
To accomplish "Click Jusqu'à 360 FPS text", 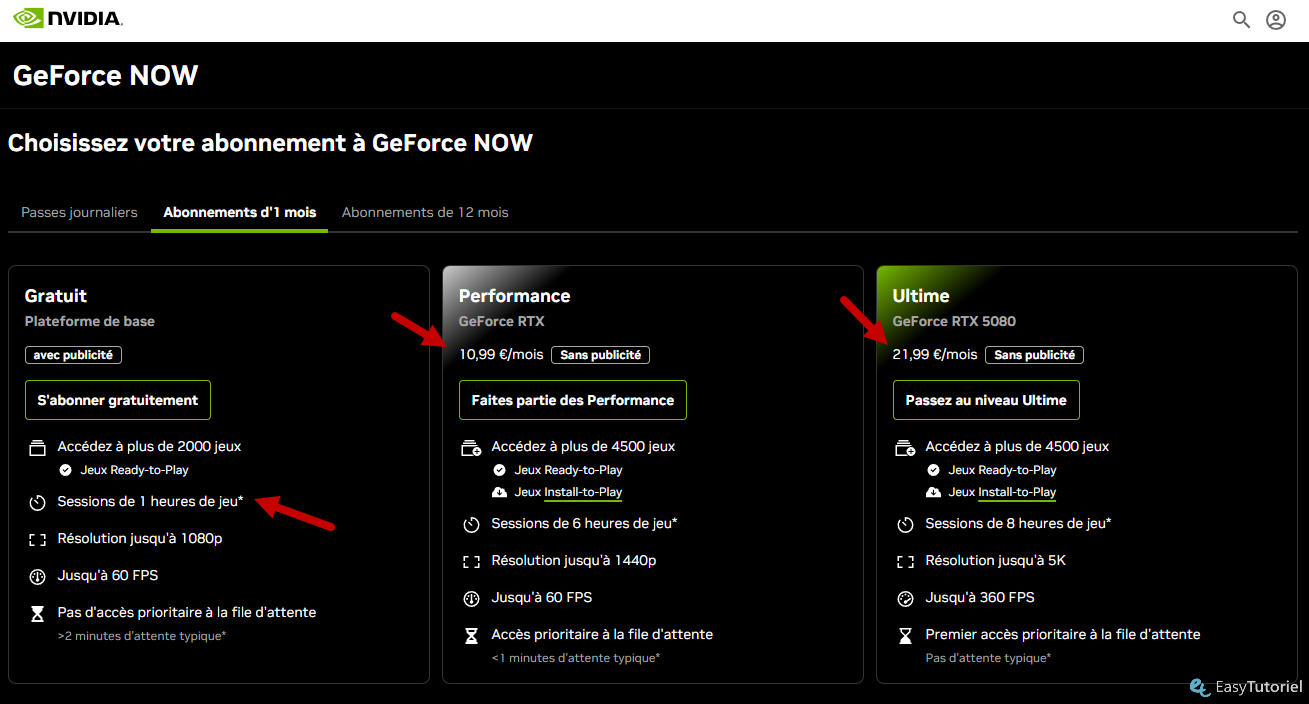I will click(x=980, y=597).
